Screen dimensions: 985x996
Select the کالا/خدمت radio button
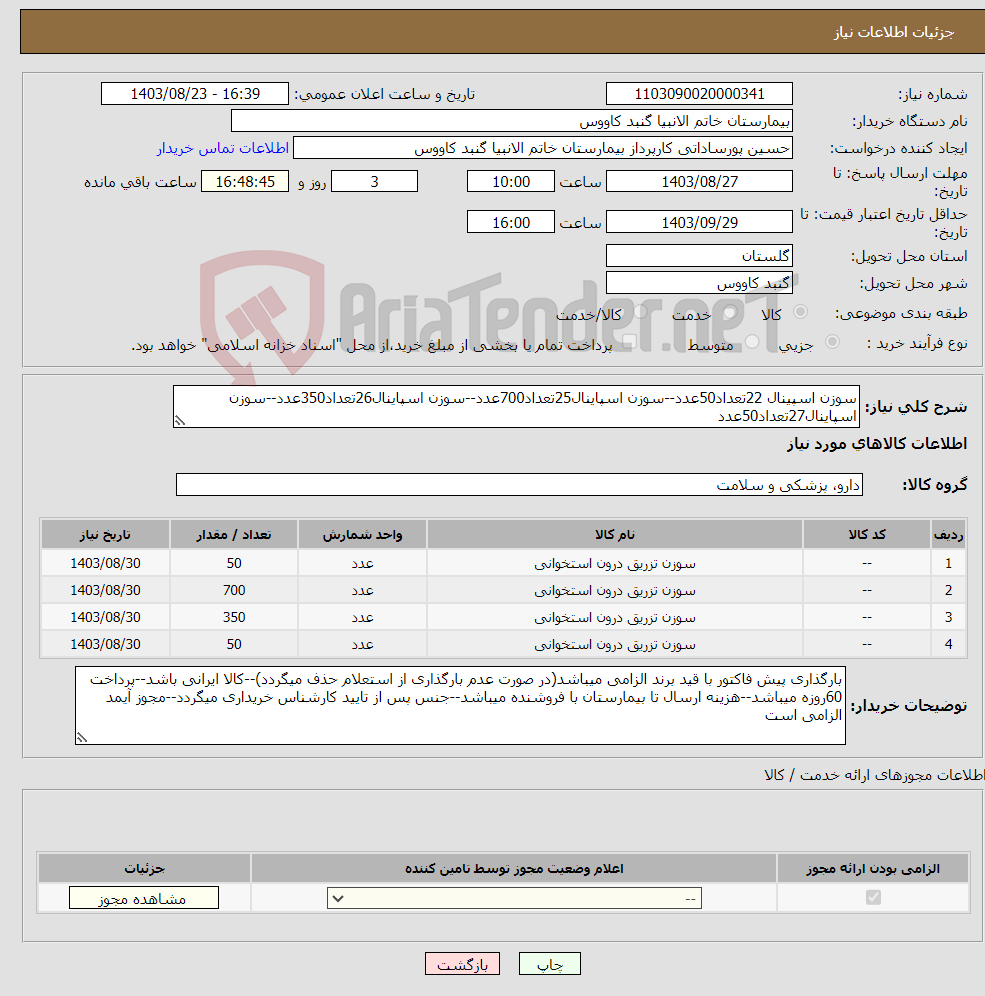click(640, 312)
